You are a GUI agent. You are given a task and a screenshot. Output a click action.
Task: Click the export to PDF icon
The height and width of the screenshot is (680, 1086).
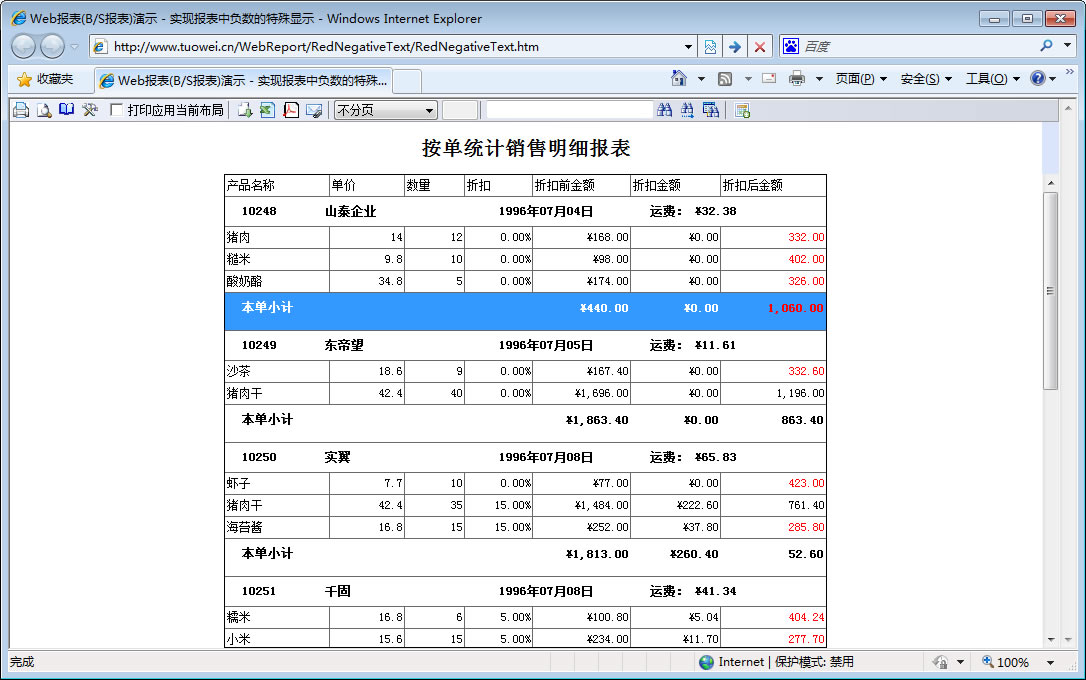[291, 110]
